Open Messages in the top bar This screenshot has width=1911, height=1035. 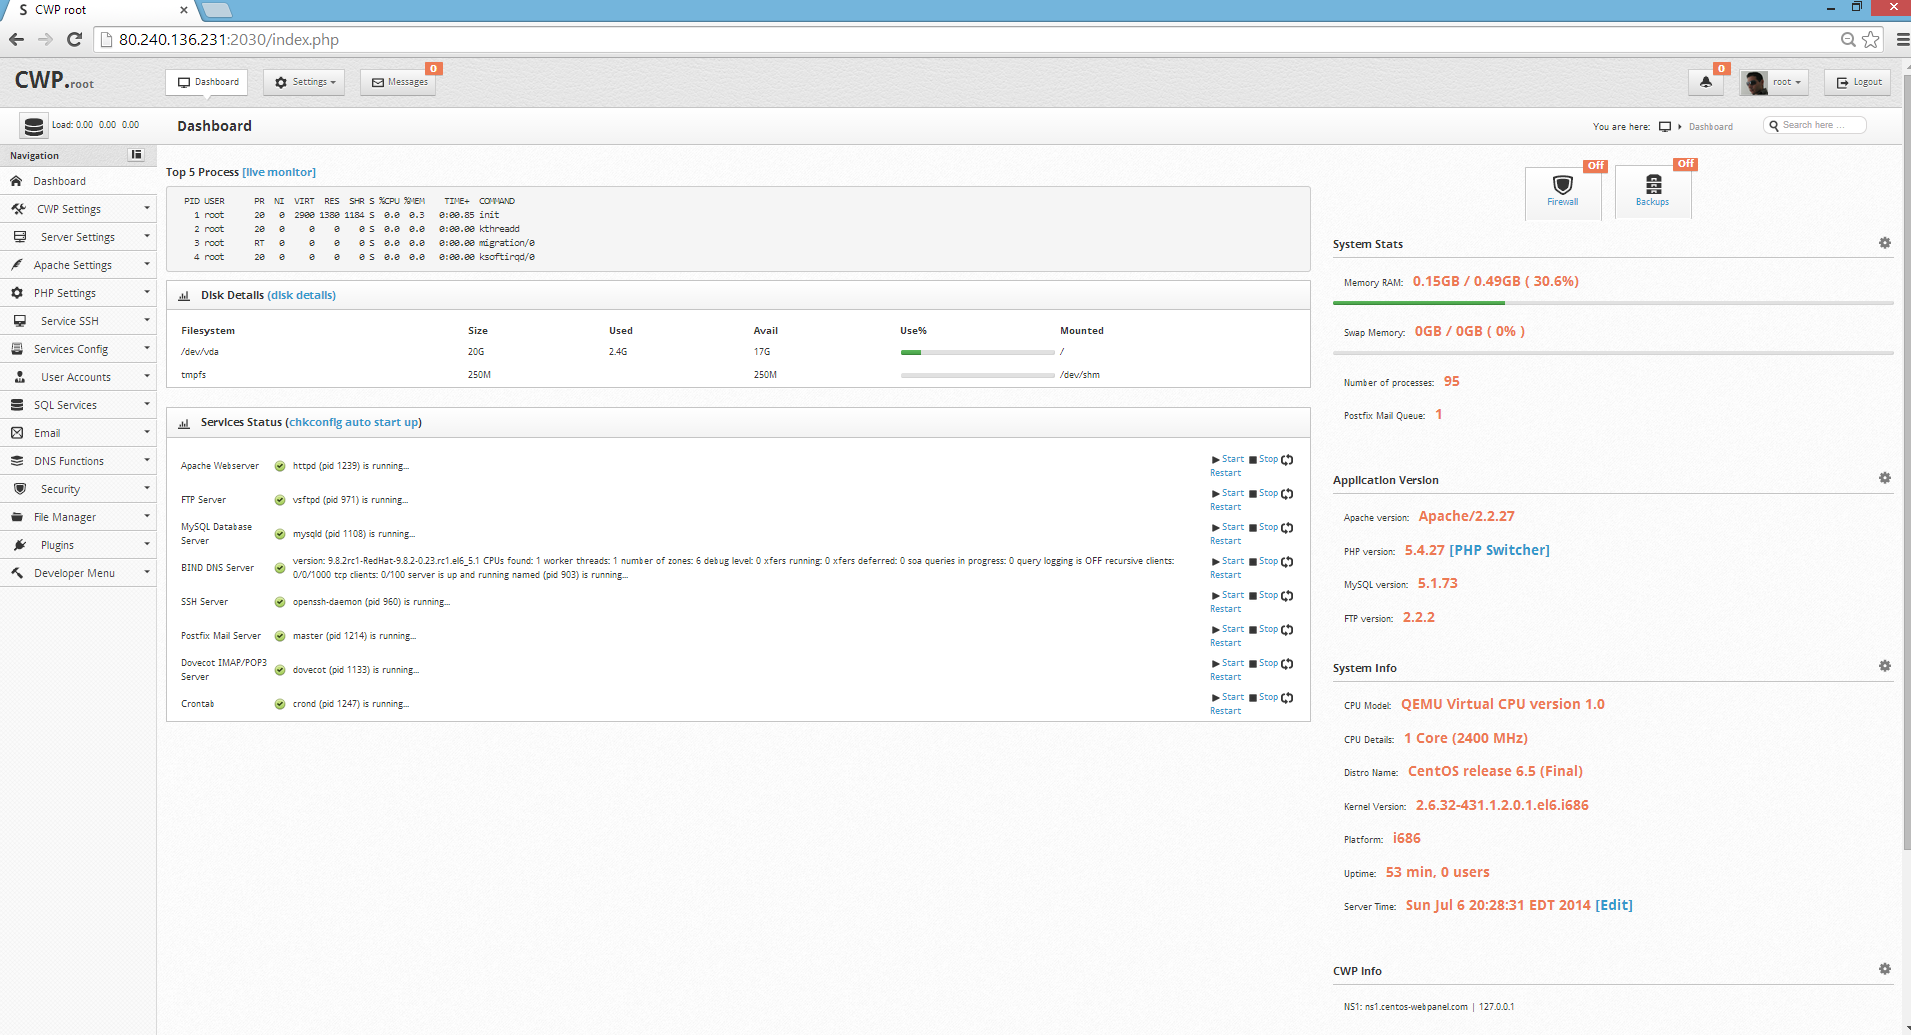coord(398,82)
